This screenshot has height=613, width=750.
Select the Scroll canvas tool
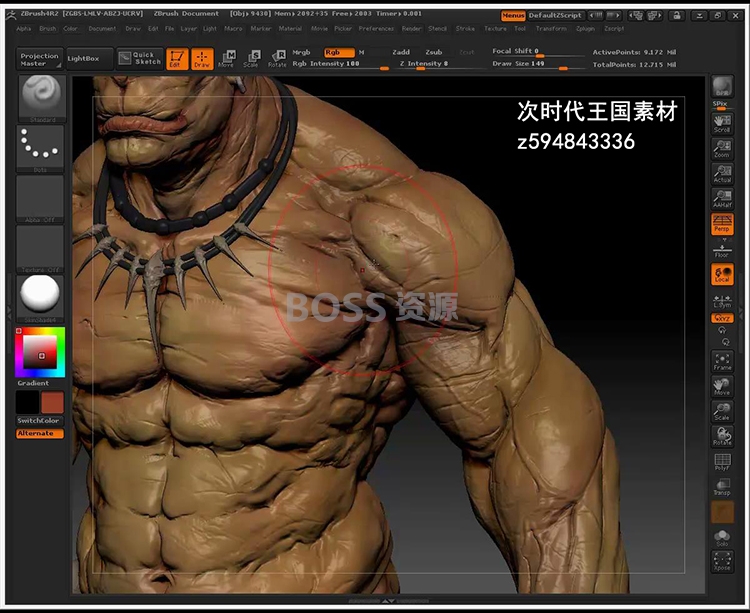click(722, 123)
